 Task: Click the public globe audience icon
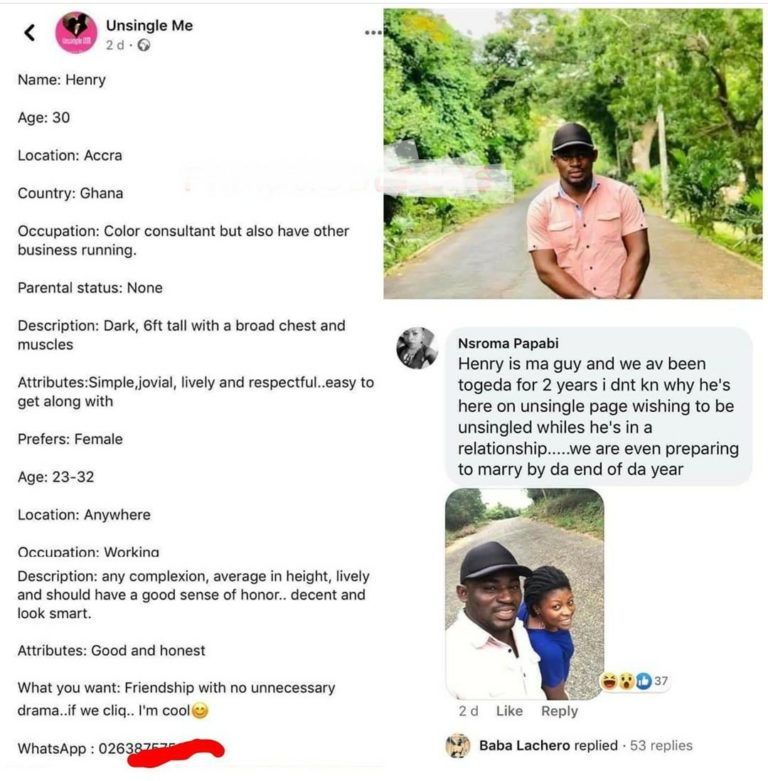145,45
